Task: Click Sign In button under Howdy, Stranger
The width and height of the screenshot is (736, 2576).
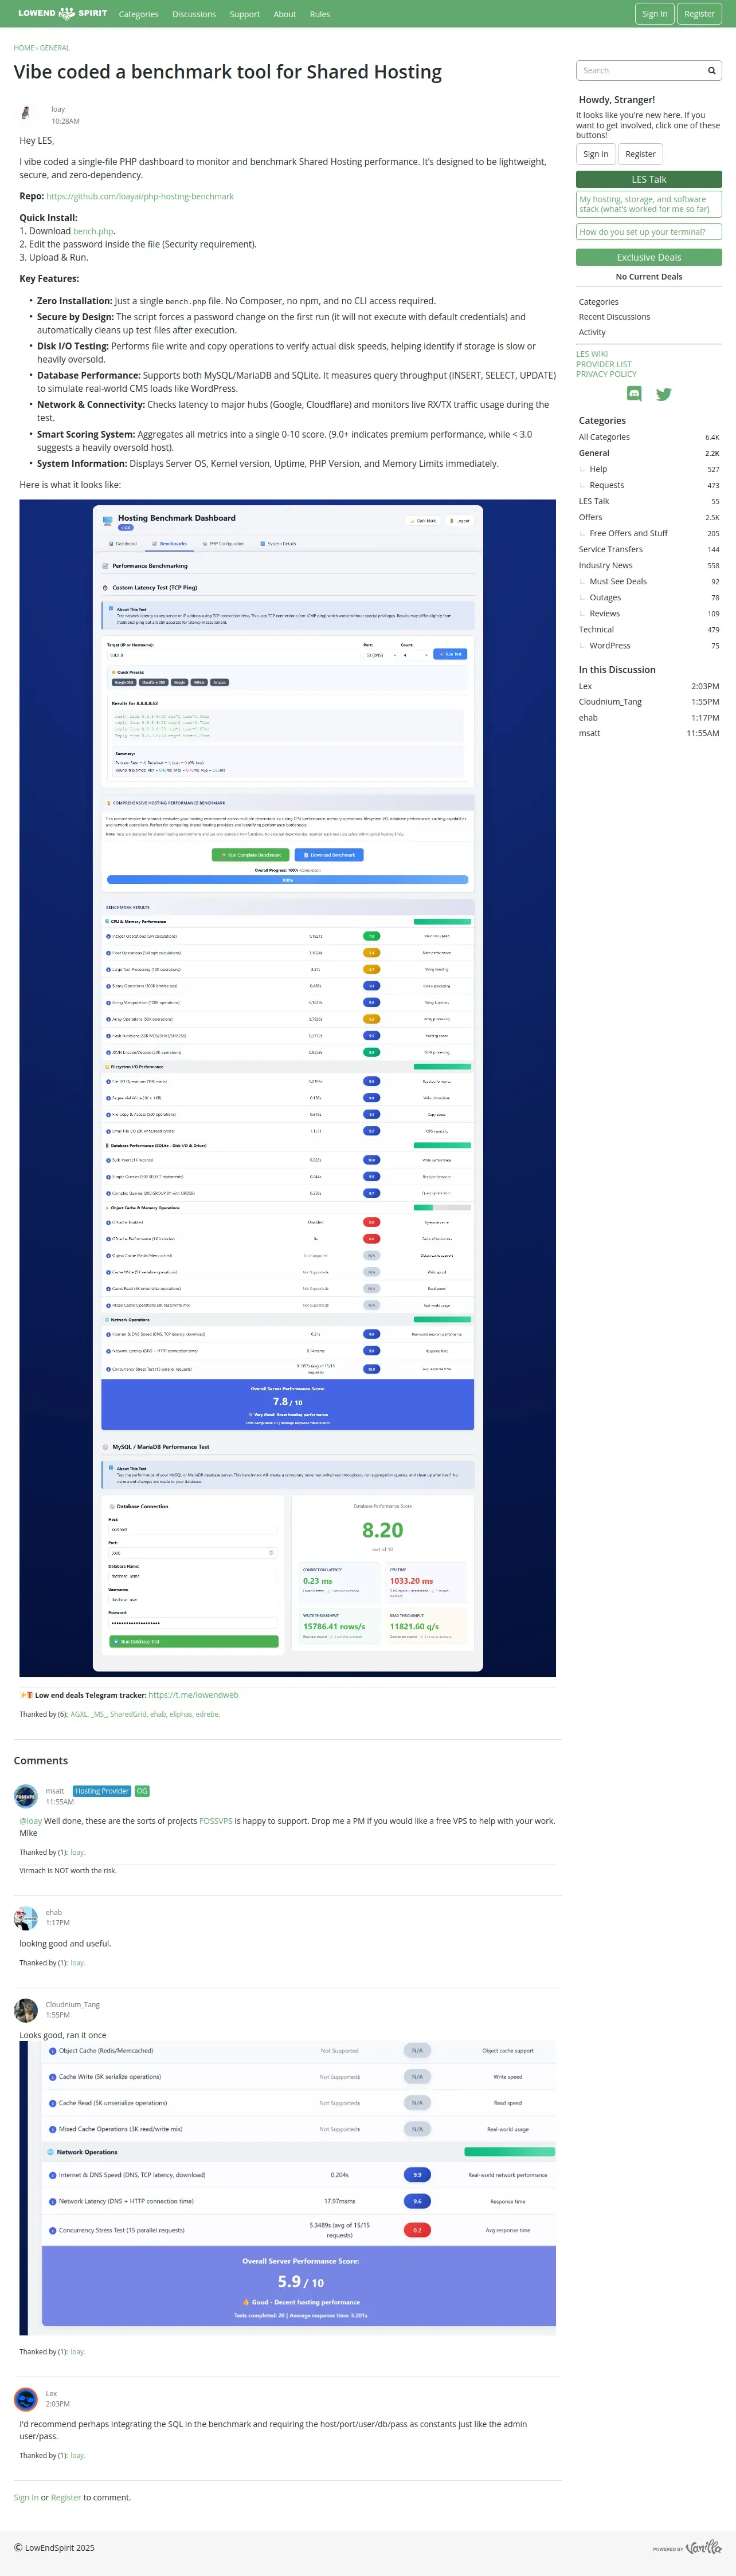Action: [596, 154]
